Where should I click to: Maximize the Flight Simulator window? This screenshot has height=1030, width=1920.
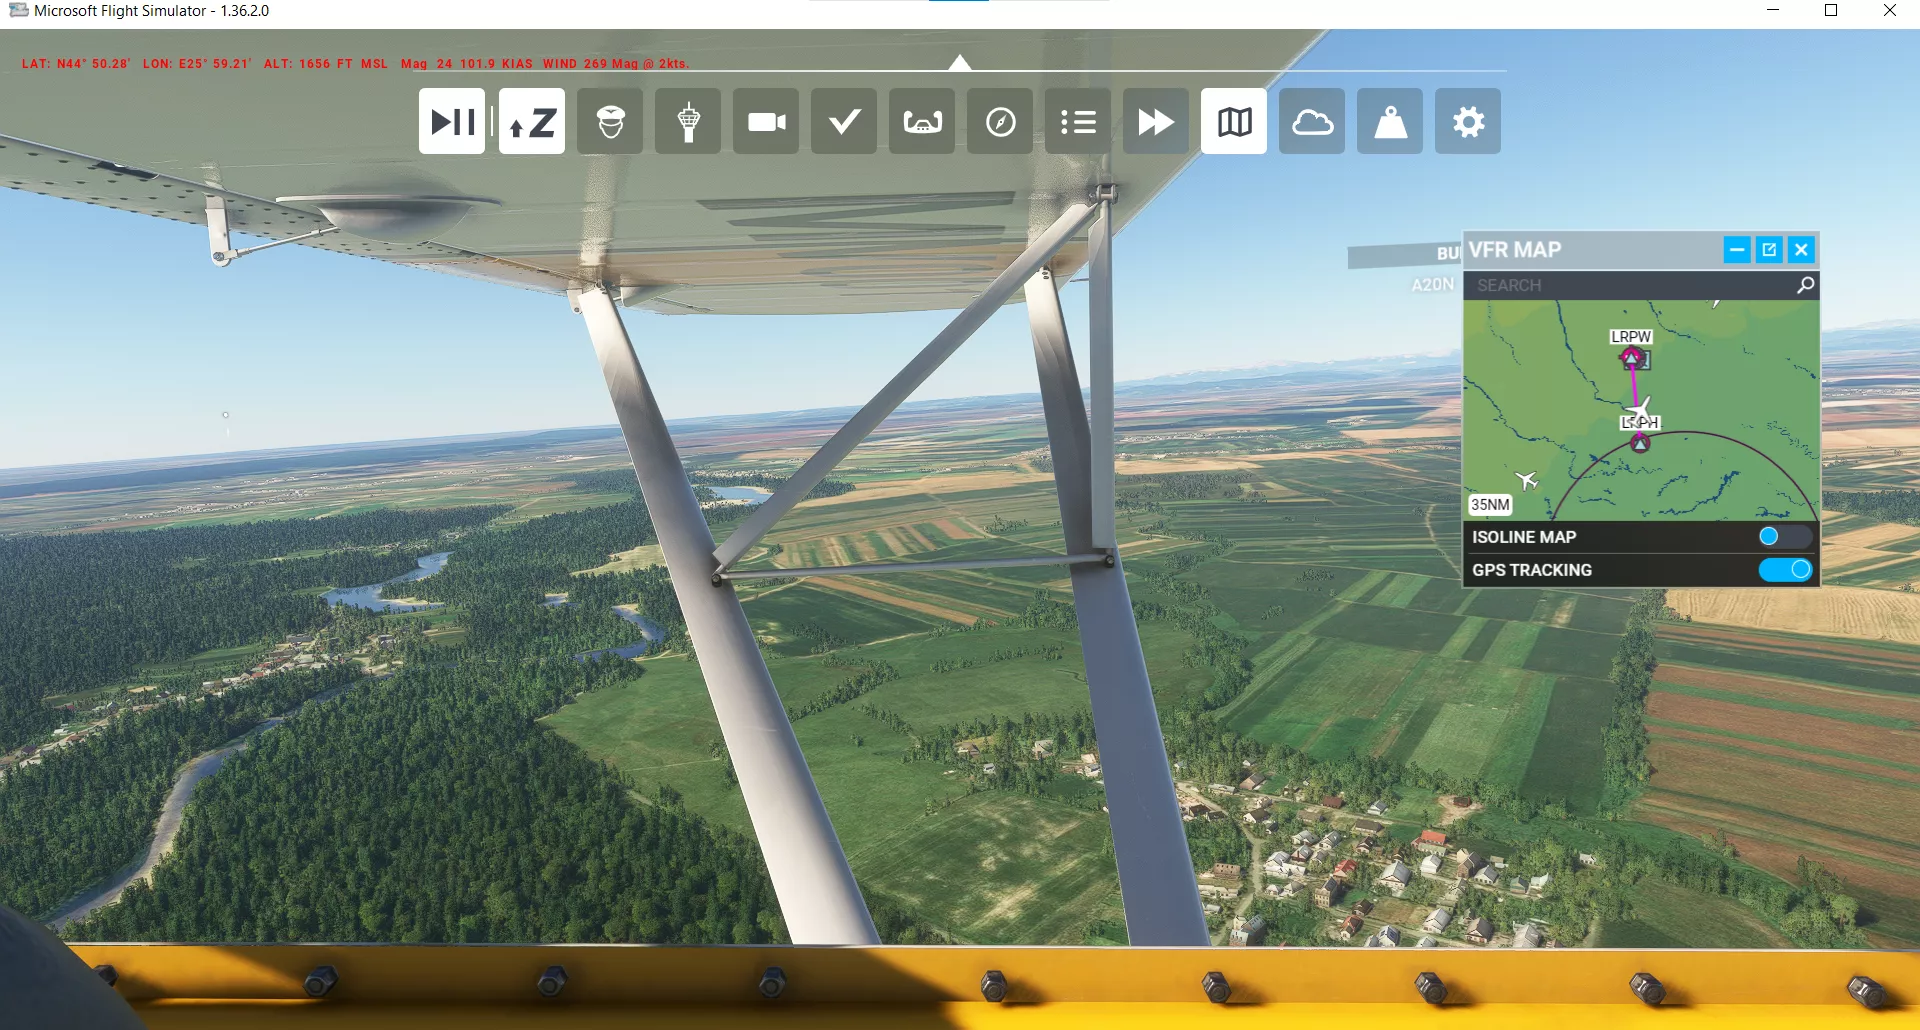[x=1831, y=11]
